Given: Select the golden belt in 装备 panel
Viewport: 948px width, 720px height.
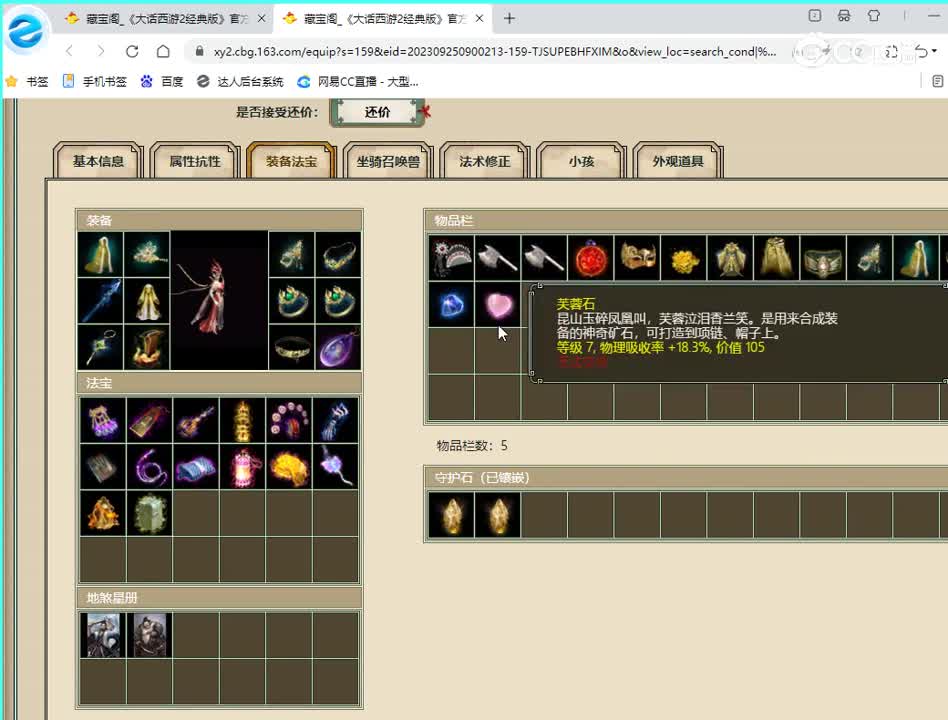Looking at the screenshot, I should click(x=291, y=348).
